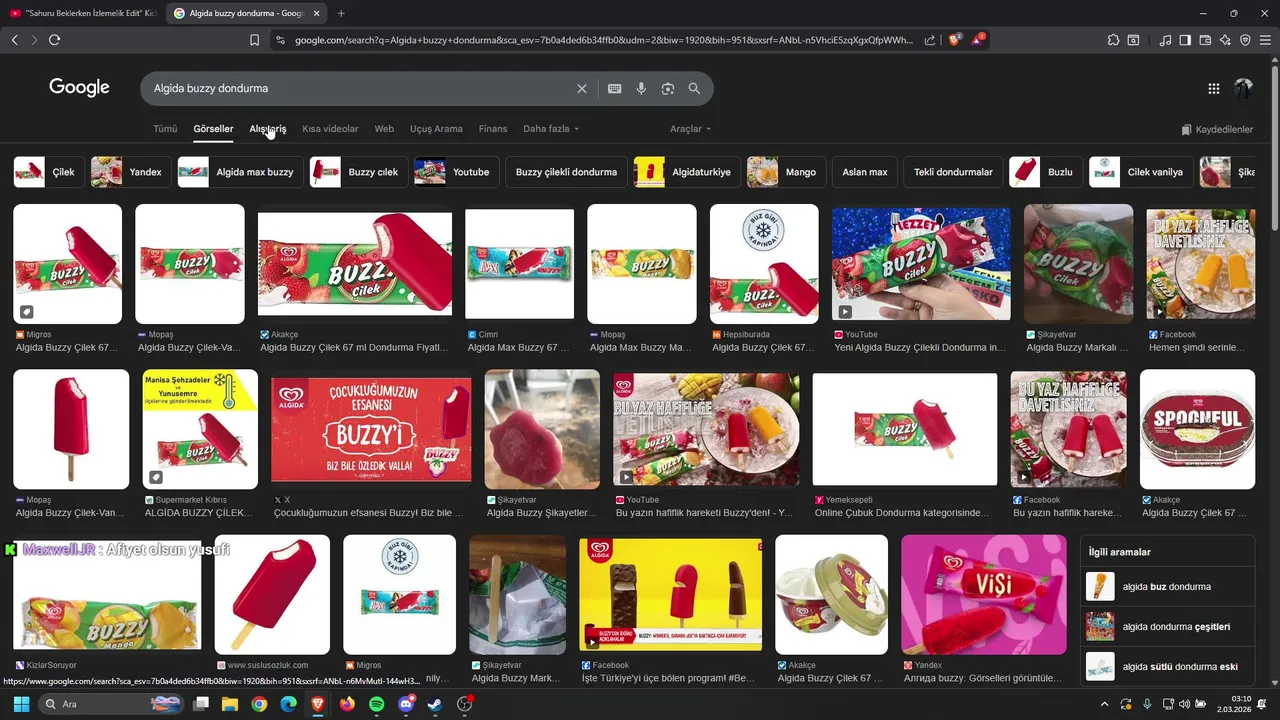Click the Windows Start button

(21, 704)
